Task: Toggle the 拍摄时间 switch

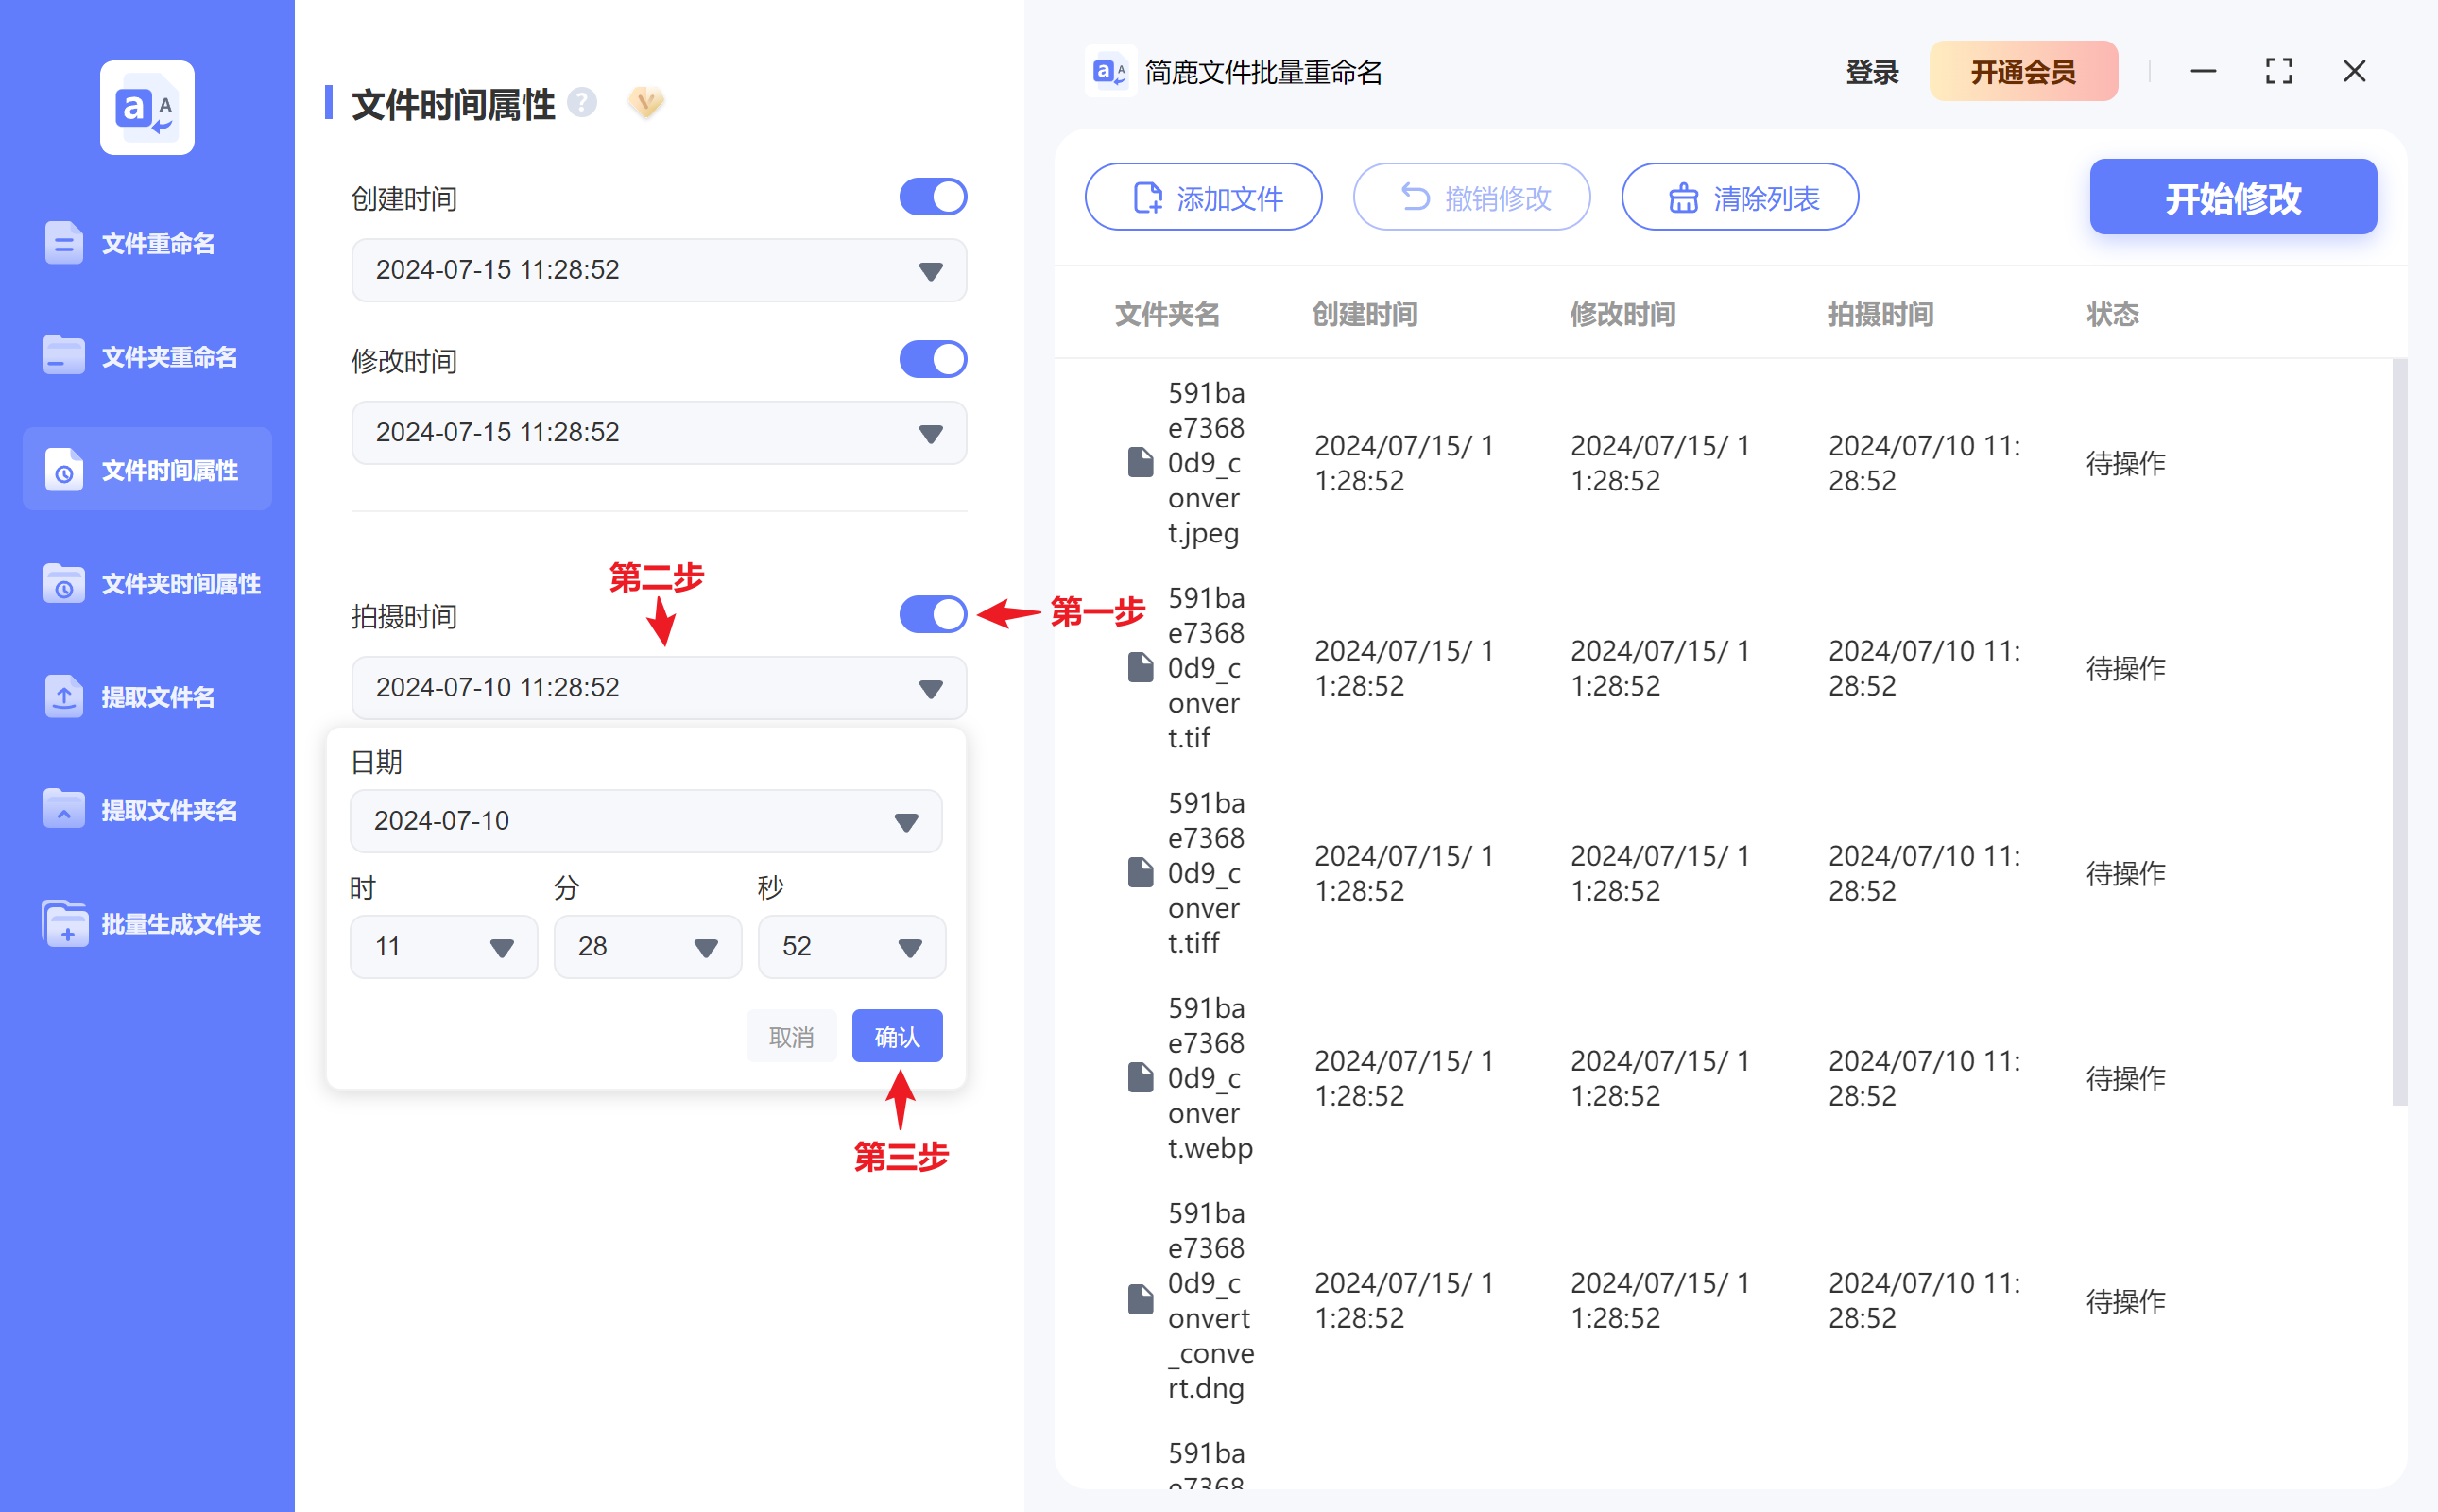Action: 933,614
